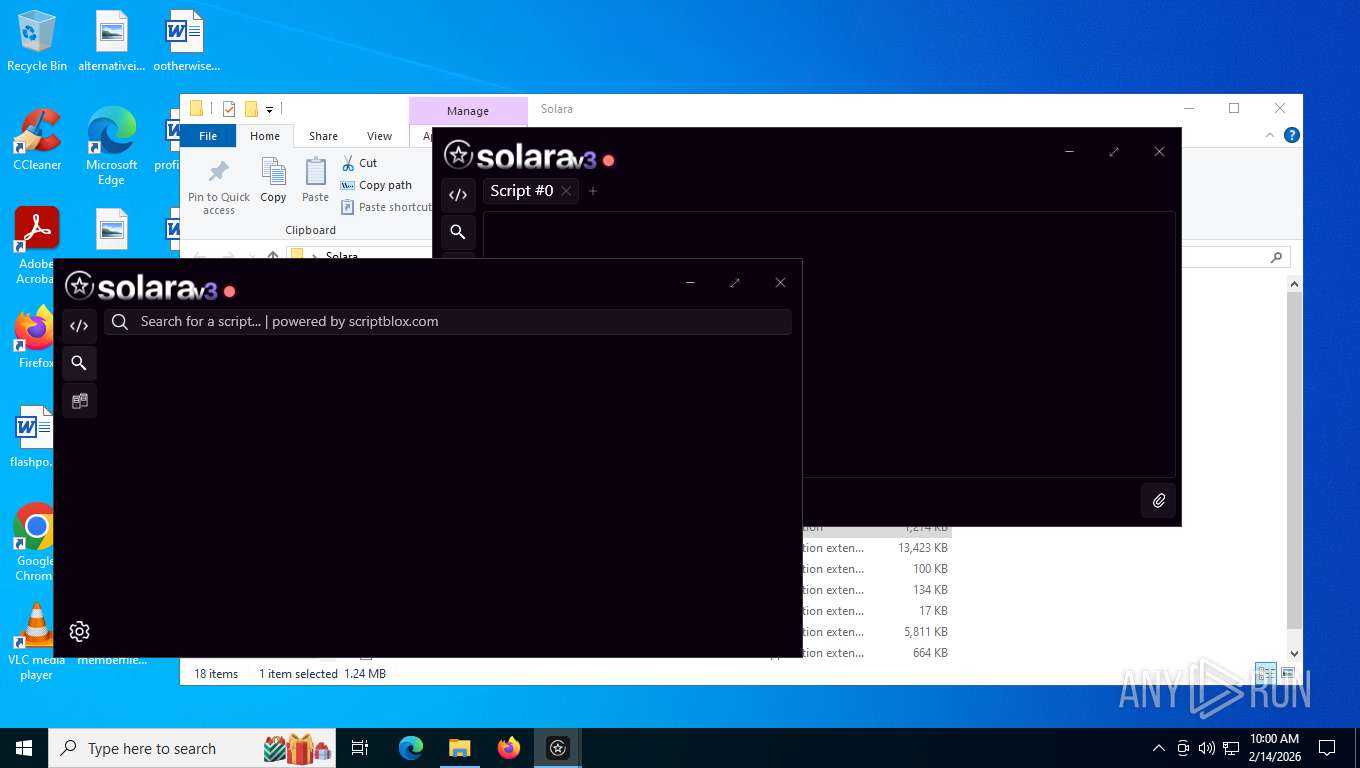Click Cut in the Clipboard group
The image size is (1360, 768).
pyautogui.click(x=359, y=163)
